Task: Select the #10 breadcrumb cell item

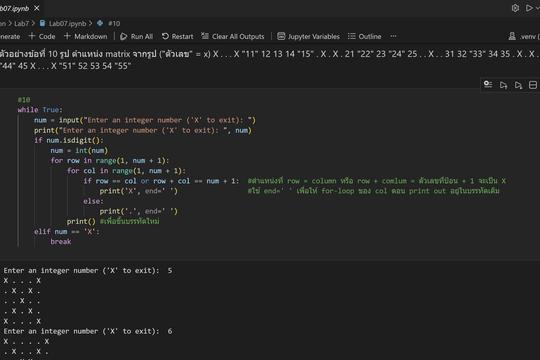Action: [114, 23]
